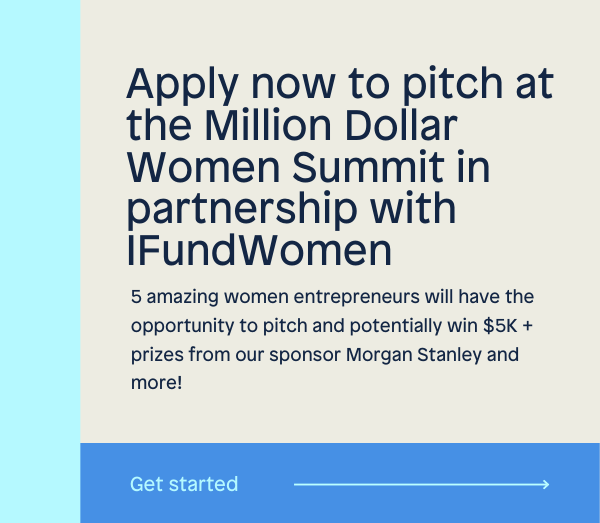The height and width of the screenshot is (523, 600).
Task: Click the word 'more!' ending paragraph
Action: click(157, 383)
